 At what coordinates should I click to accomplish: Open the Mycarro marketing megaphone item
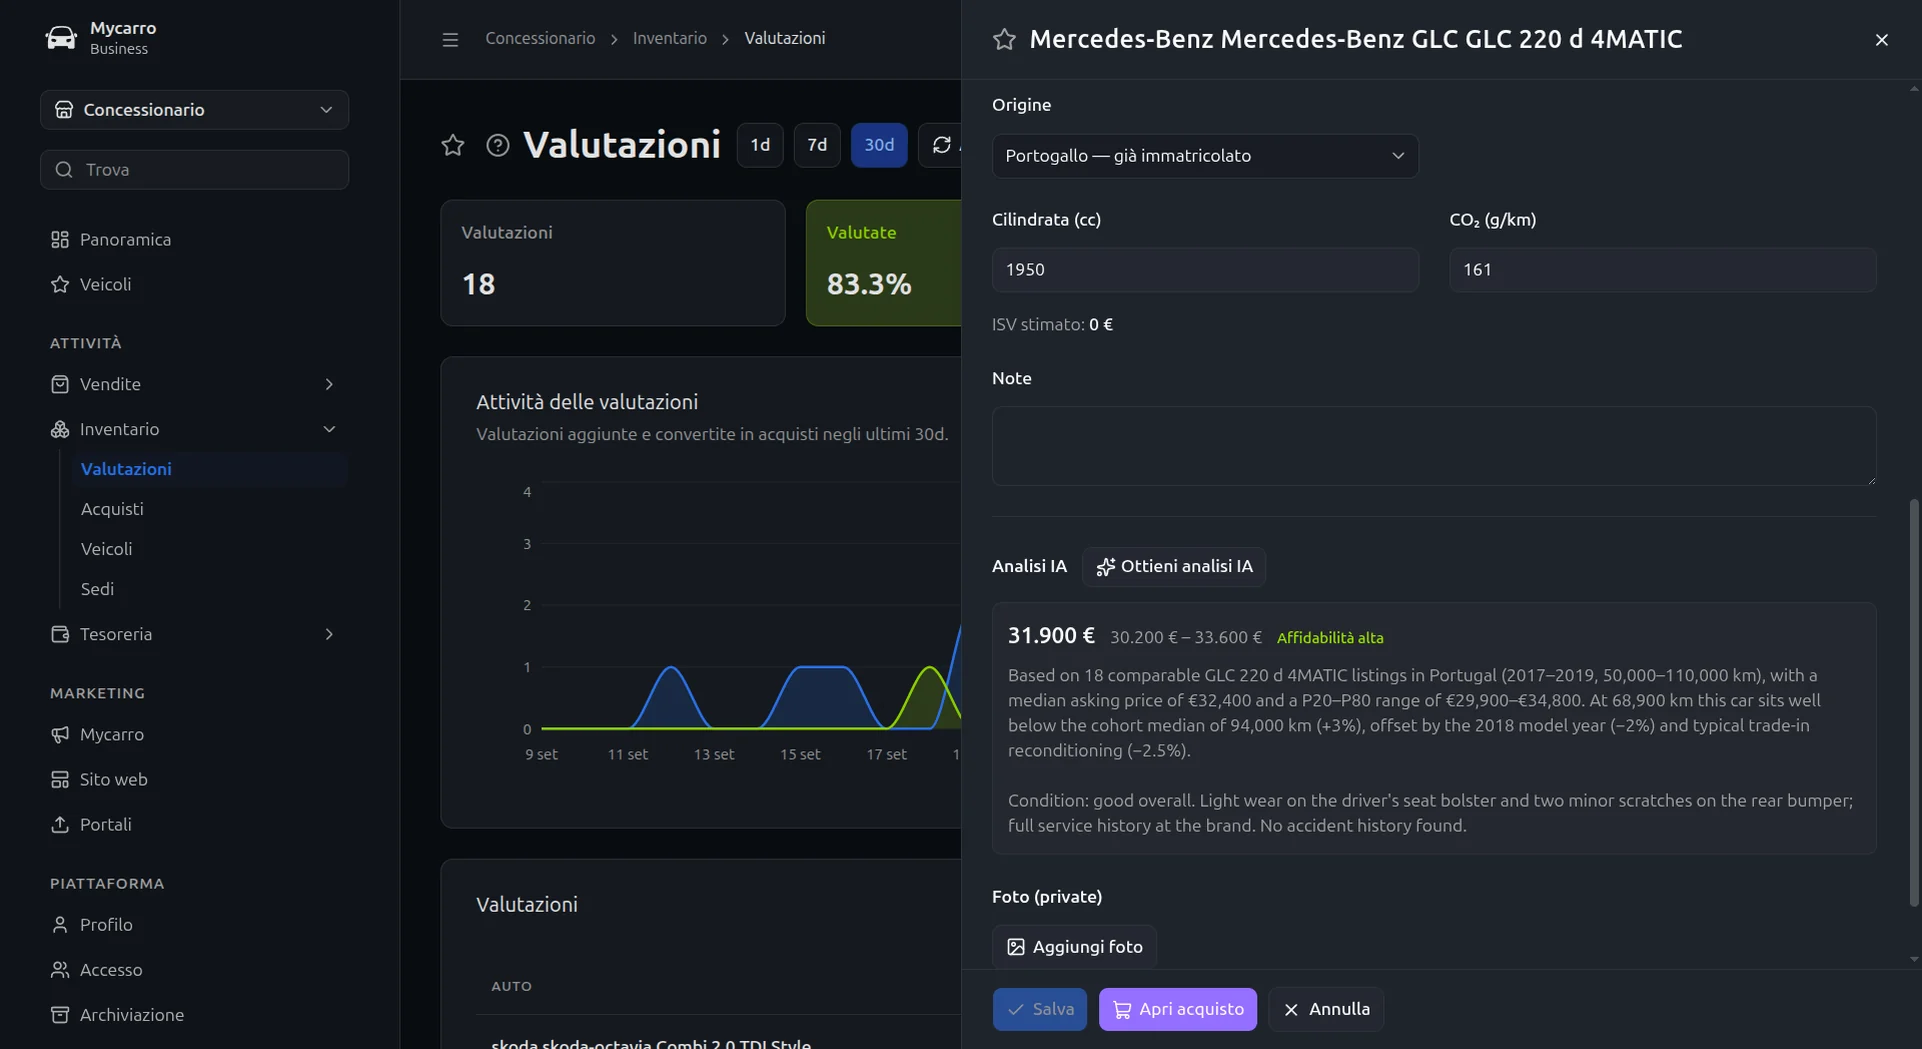click(x=194, y=734)
